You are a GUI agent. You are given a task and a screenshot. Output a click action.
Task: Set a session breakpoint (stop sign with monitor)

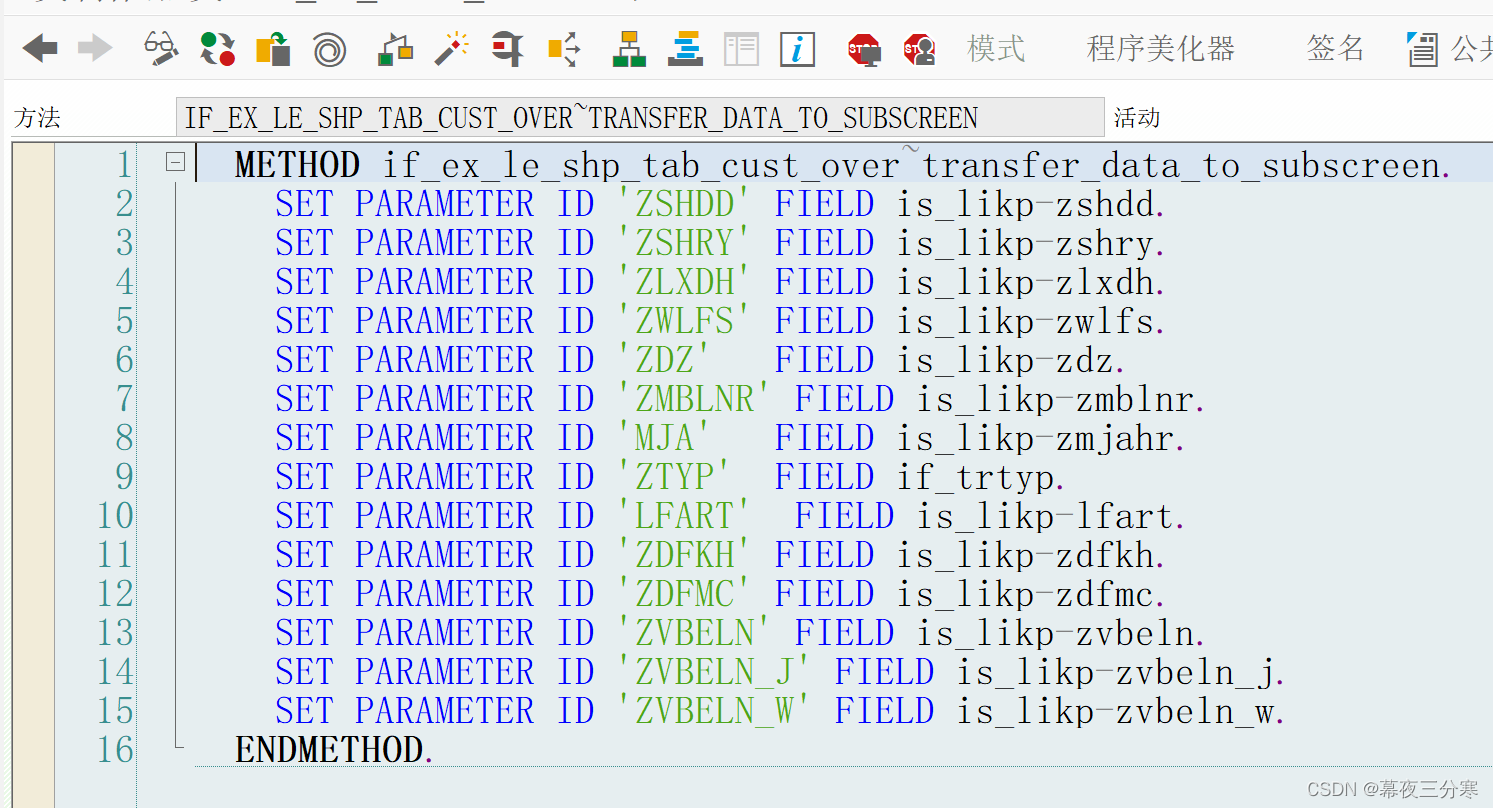coord(862,47)
